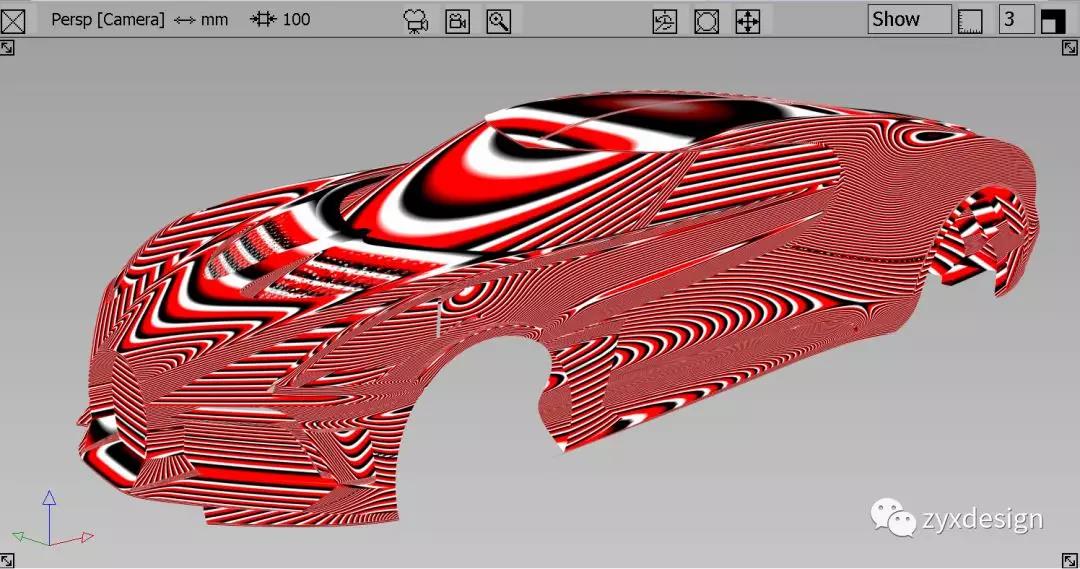Open the Show menu
Viewport: 1080px width, 569px height.
tap(909, 19)
